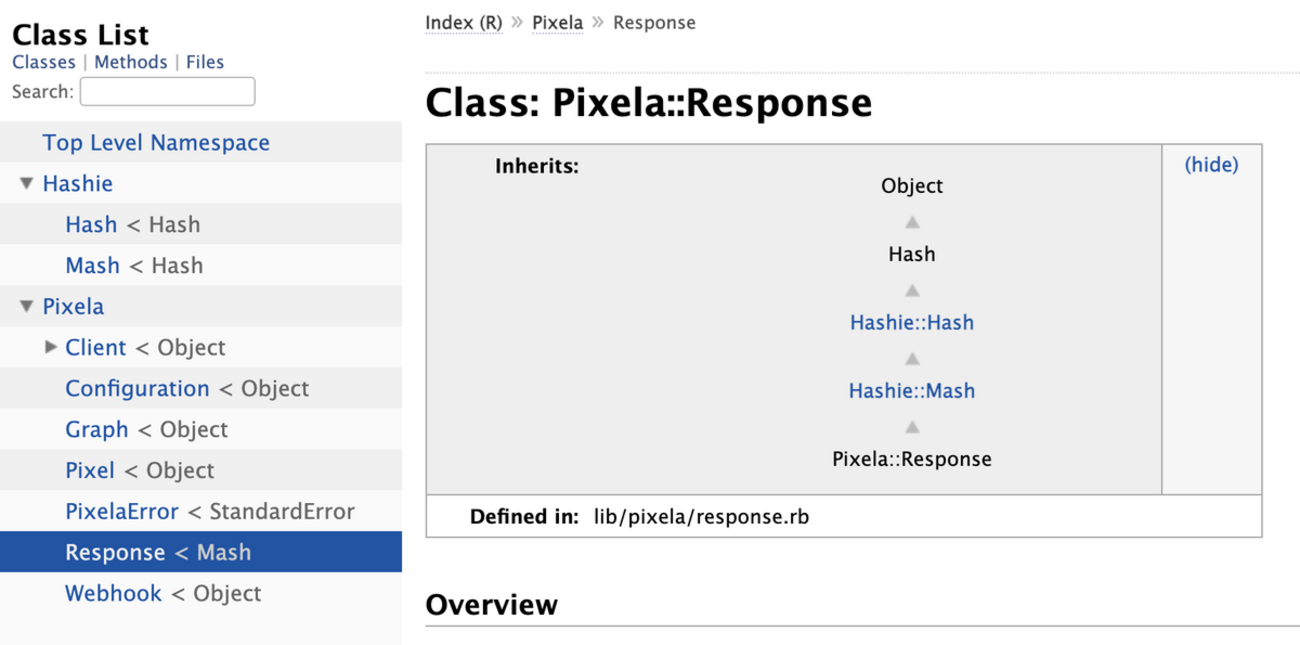Collapse the Hashie namespace tree arrow
1300x645 pixels.
[26, 185]
